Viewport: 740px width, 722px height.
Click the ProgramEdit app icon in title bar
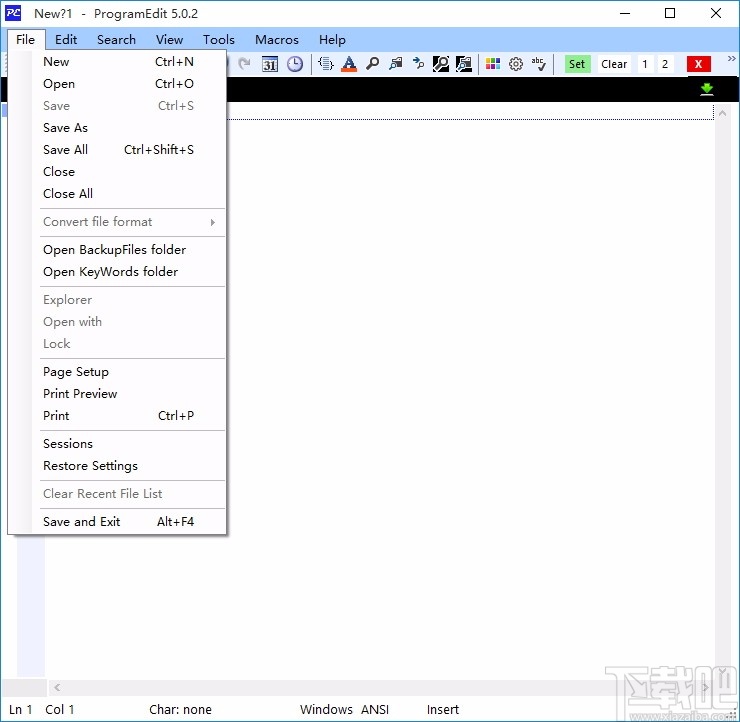13,13
